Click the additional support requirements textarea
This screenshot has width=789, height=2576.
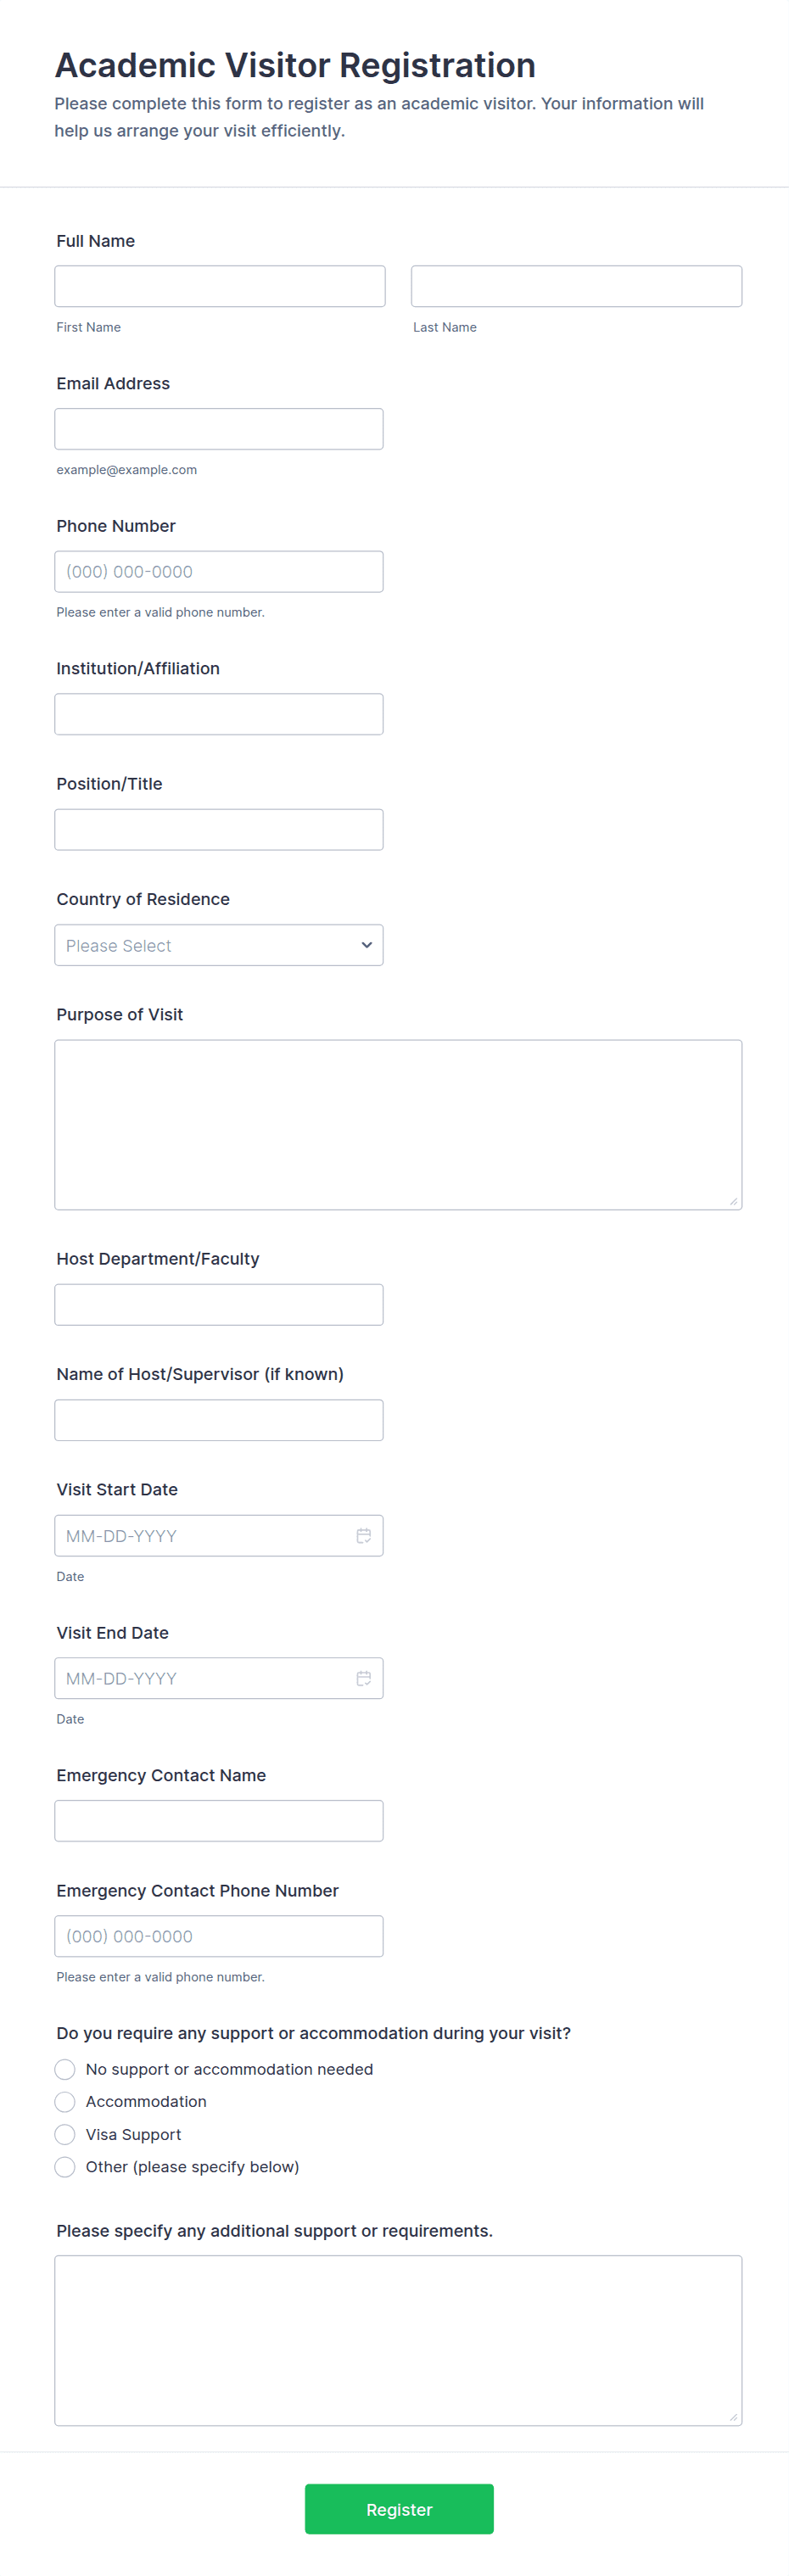coord(398,2340)
